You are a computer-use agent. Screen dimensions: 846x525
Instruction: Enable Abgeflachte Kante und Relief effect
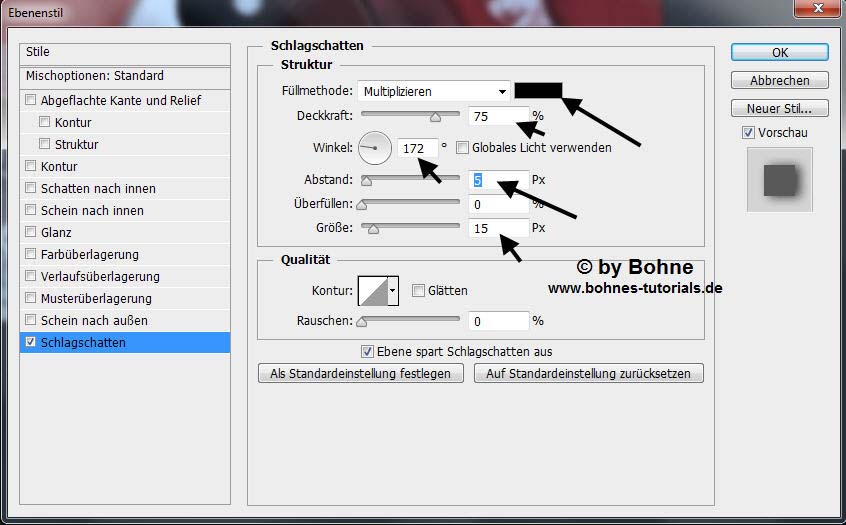(31, 100)
